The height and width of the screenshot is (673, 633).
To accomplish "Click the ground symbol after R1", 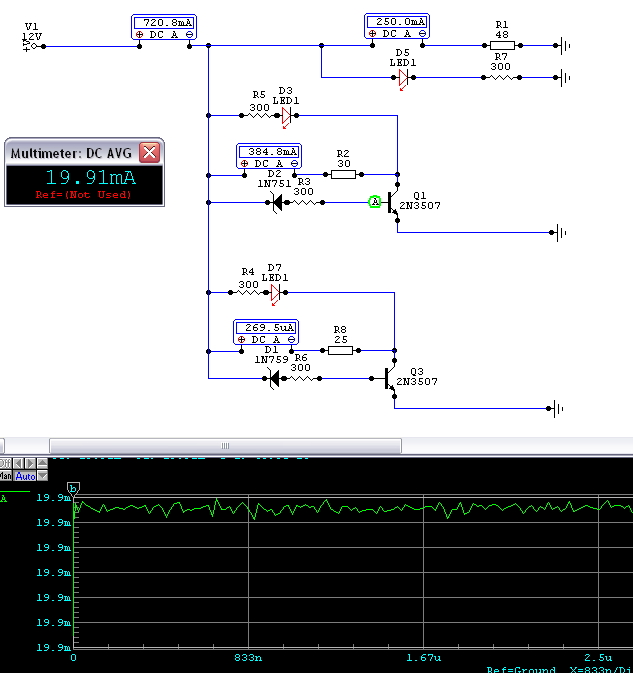I will tap(563, 45).
